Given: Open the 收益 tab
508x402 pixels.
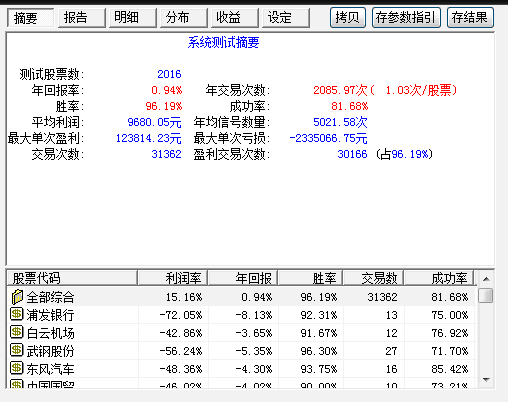Looking at the screenshot, I should tap(235, 18).
